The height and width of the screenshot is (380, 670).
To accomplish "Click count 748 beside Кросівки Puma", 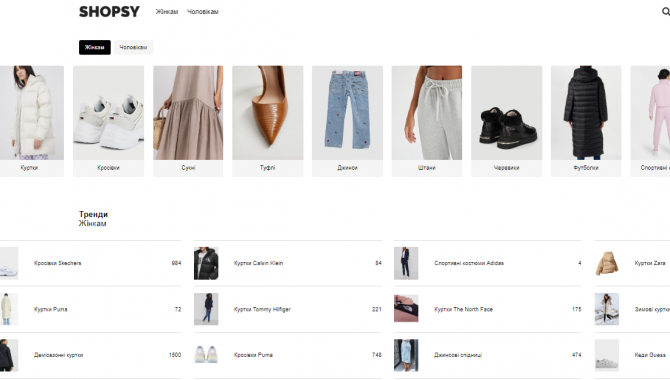I will (376, 355).
